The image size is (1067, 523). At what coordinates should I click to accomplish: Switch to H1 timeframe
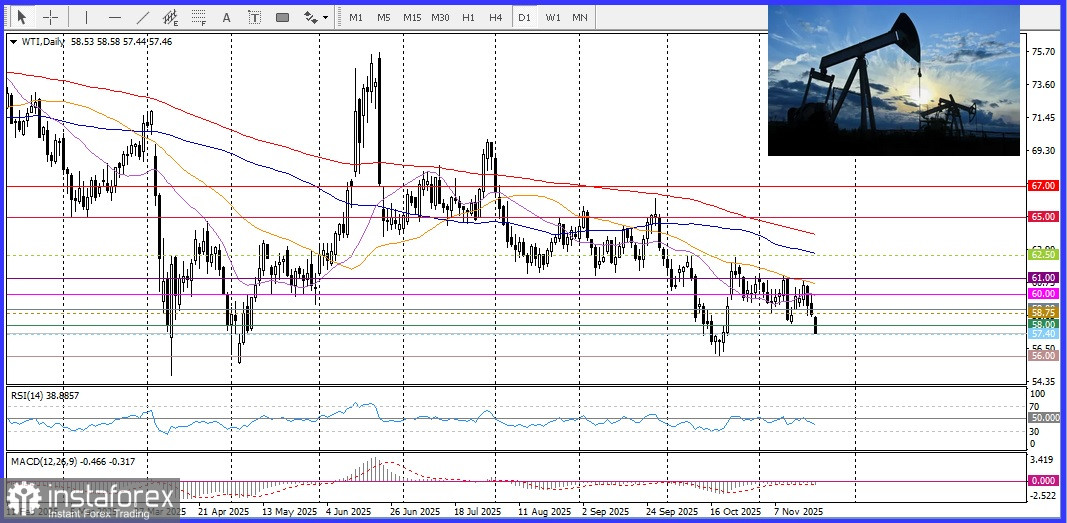[468, 17]
